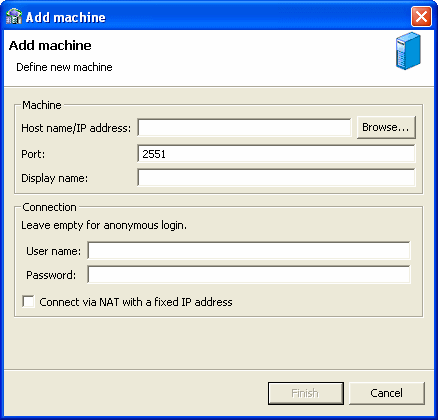Image resolution: width=438 pixels, height=420 pixels.
Task: Click the 'Host name/IP address:' label
Action: [76, 128]
